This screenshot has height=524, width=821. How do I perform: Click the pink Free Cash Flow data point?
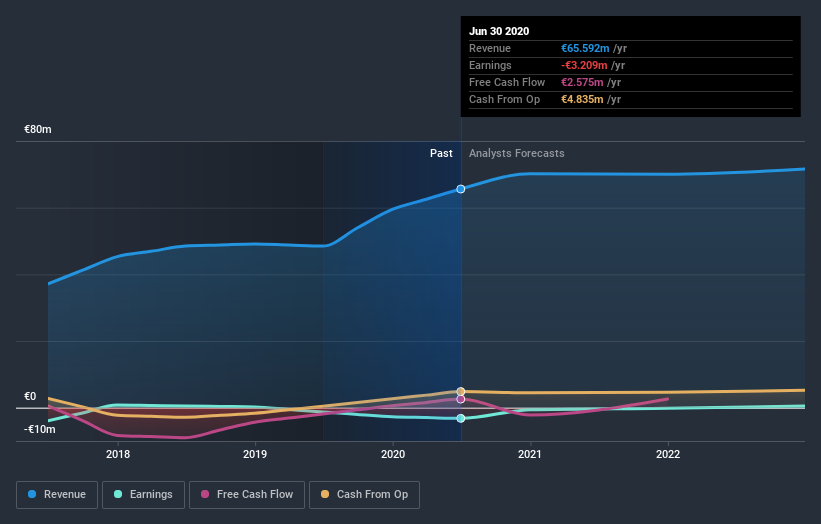click(460, 399)
